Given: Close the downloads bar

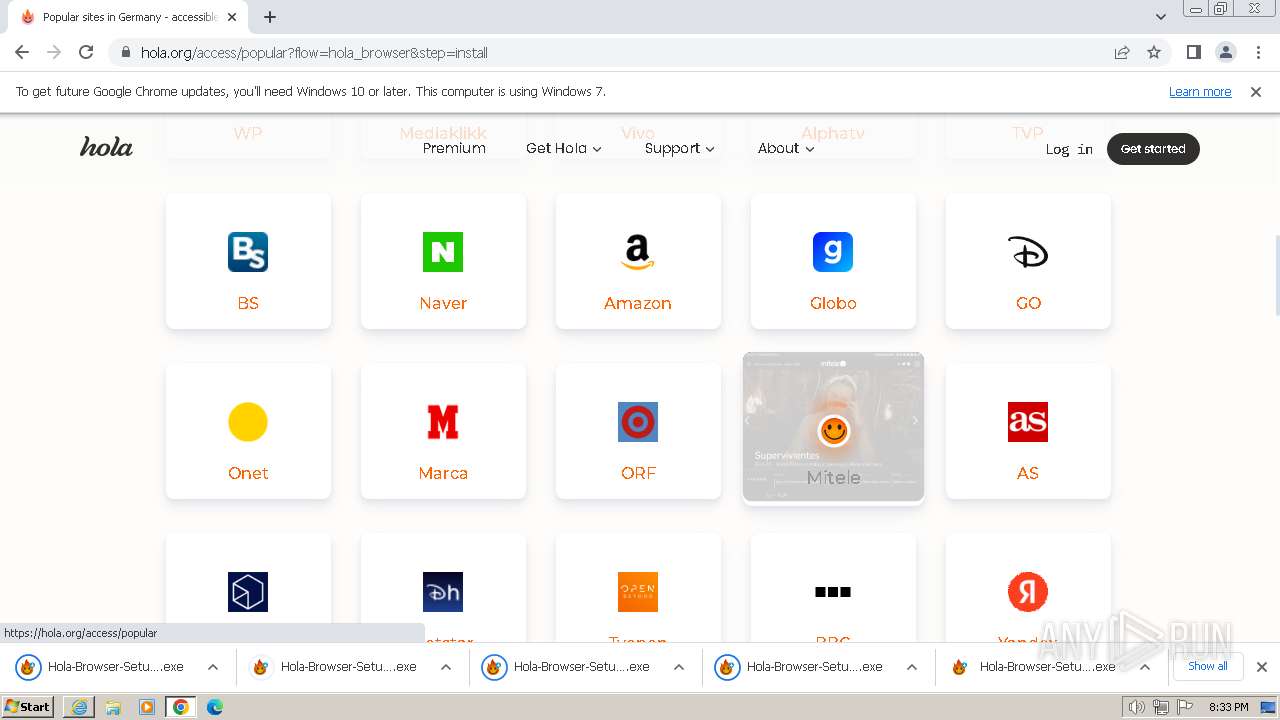Looking at the screenshot, I should point(1262,667).
